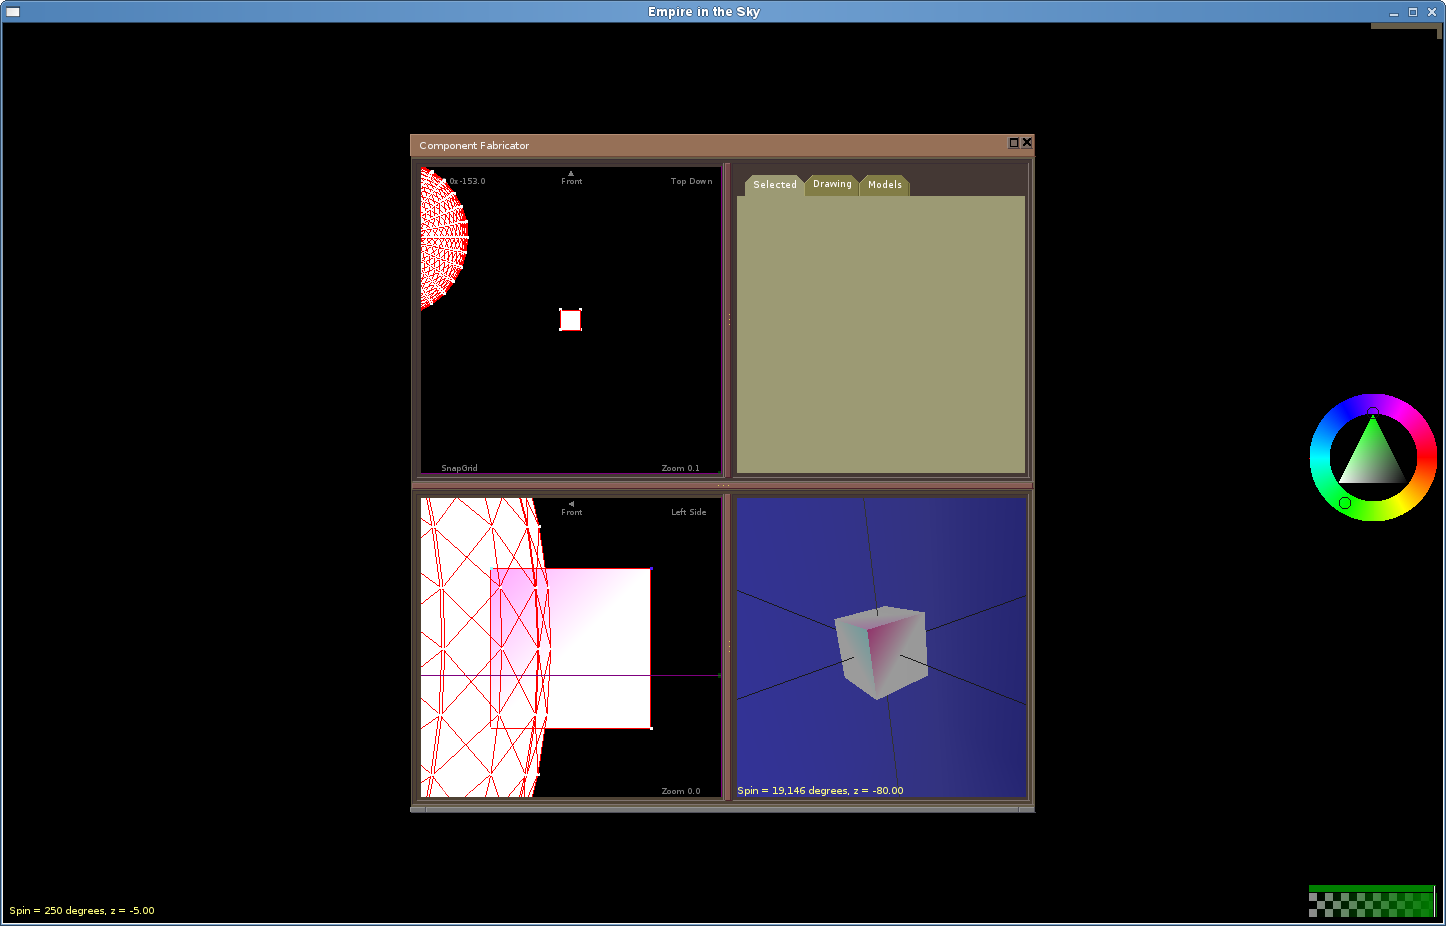The image size is (1446, 926).
Task: Select the small white square in top view
Action: (x=570, y=320)
